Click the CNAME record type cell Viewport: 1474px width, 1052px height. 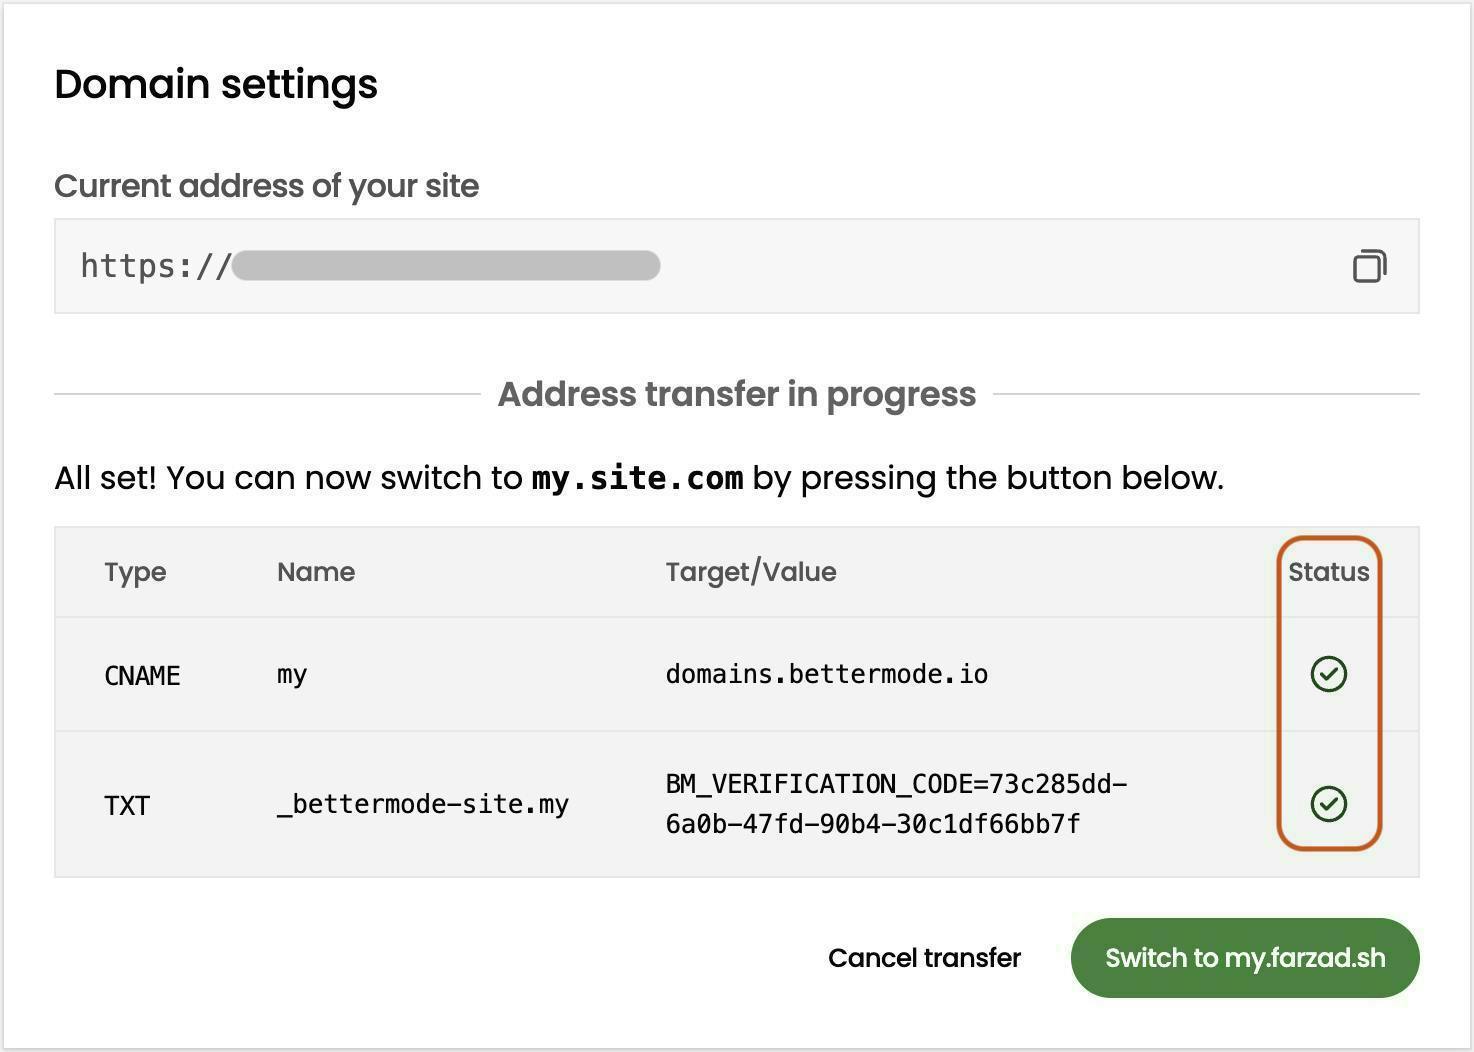pyautogui.click(x=142, y=676)
